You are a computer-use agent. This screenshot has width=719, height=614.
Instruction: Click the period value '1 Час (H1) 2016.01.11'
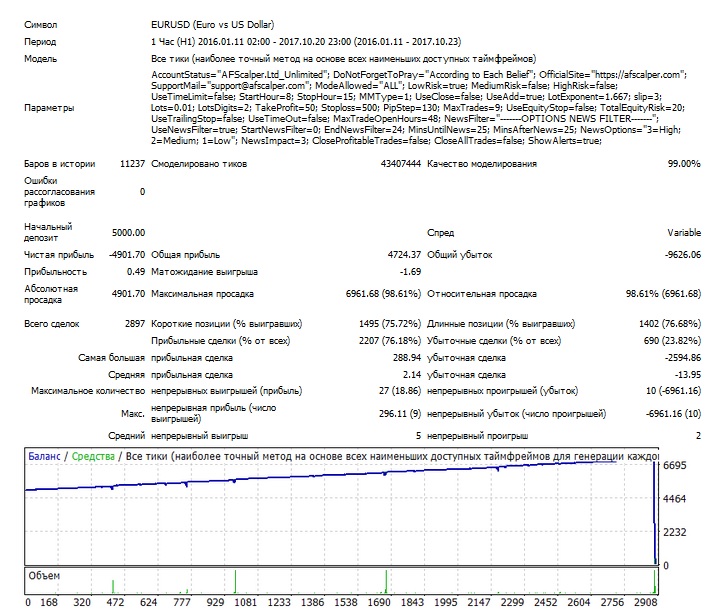click(x=306, y=42)
